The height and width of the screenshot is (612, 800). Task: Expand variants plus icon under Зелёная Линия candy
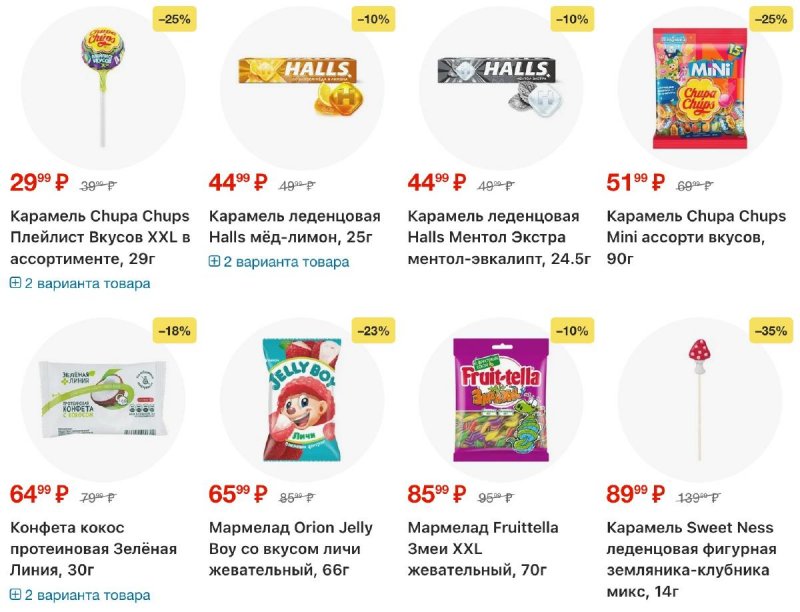pyautogui.click(x=15, y=595)
